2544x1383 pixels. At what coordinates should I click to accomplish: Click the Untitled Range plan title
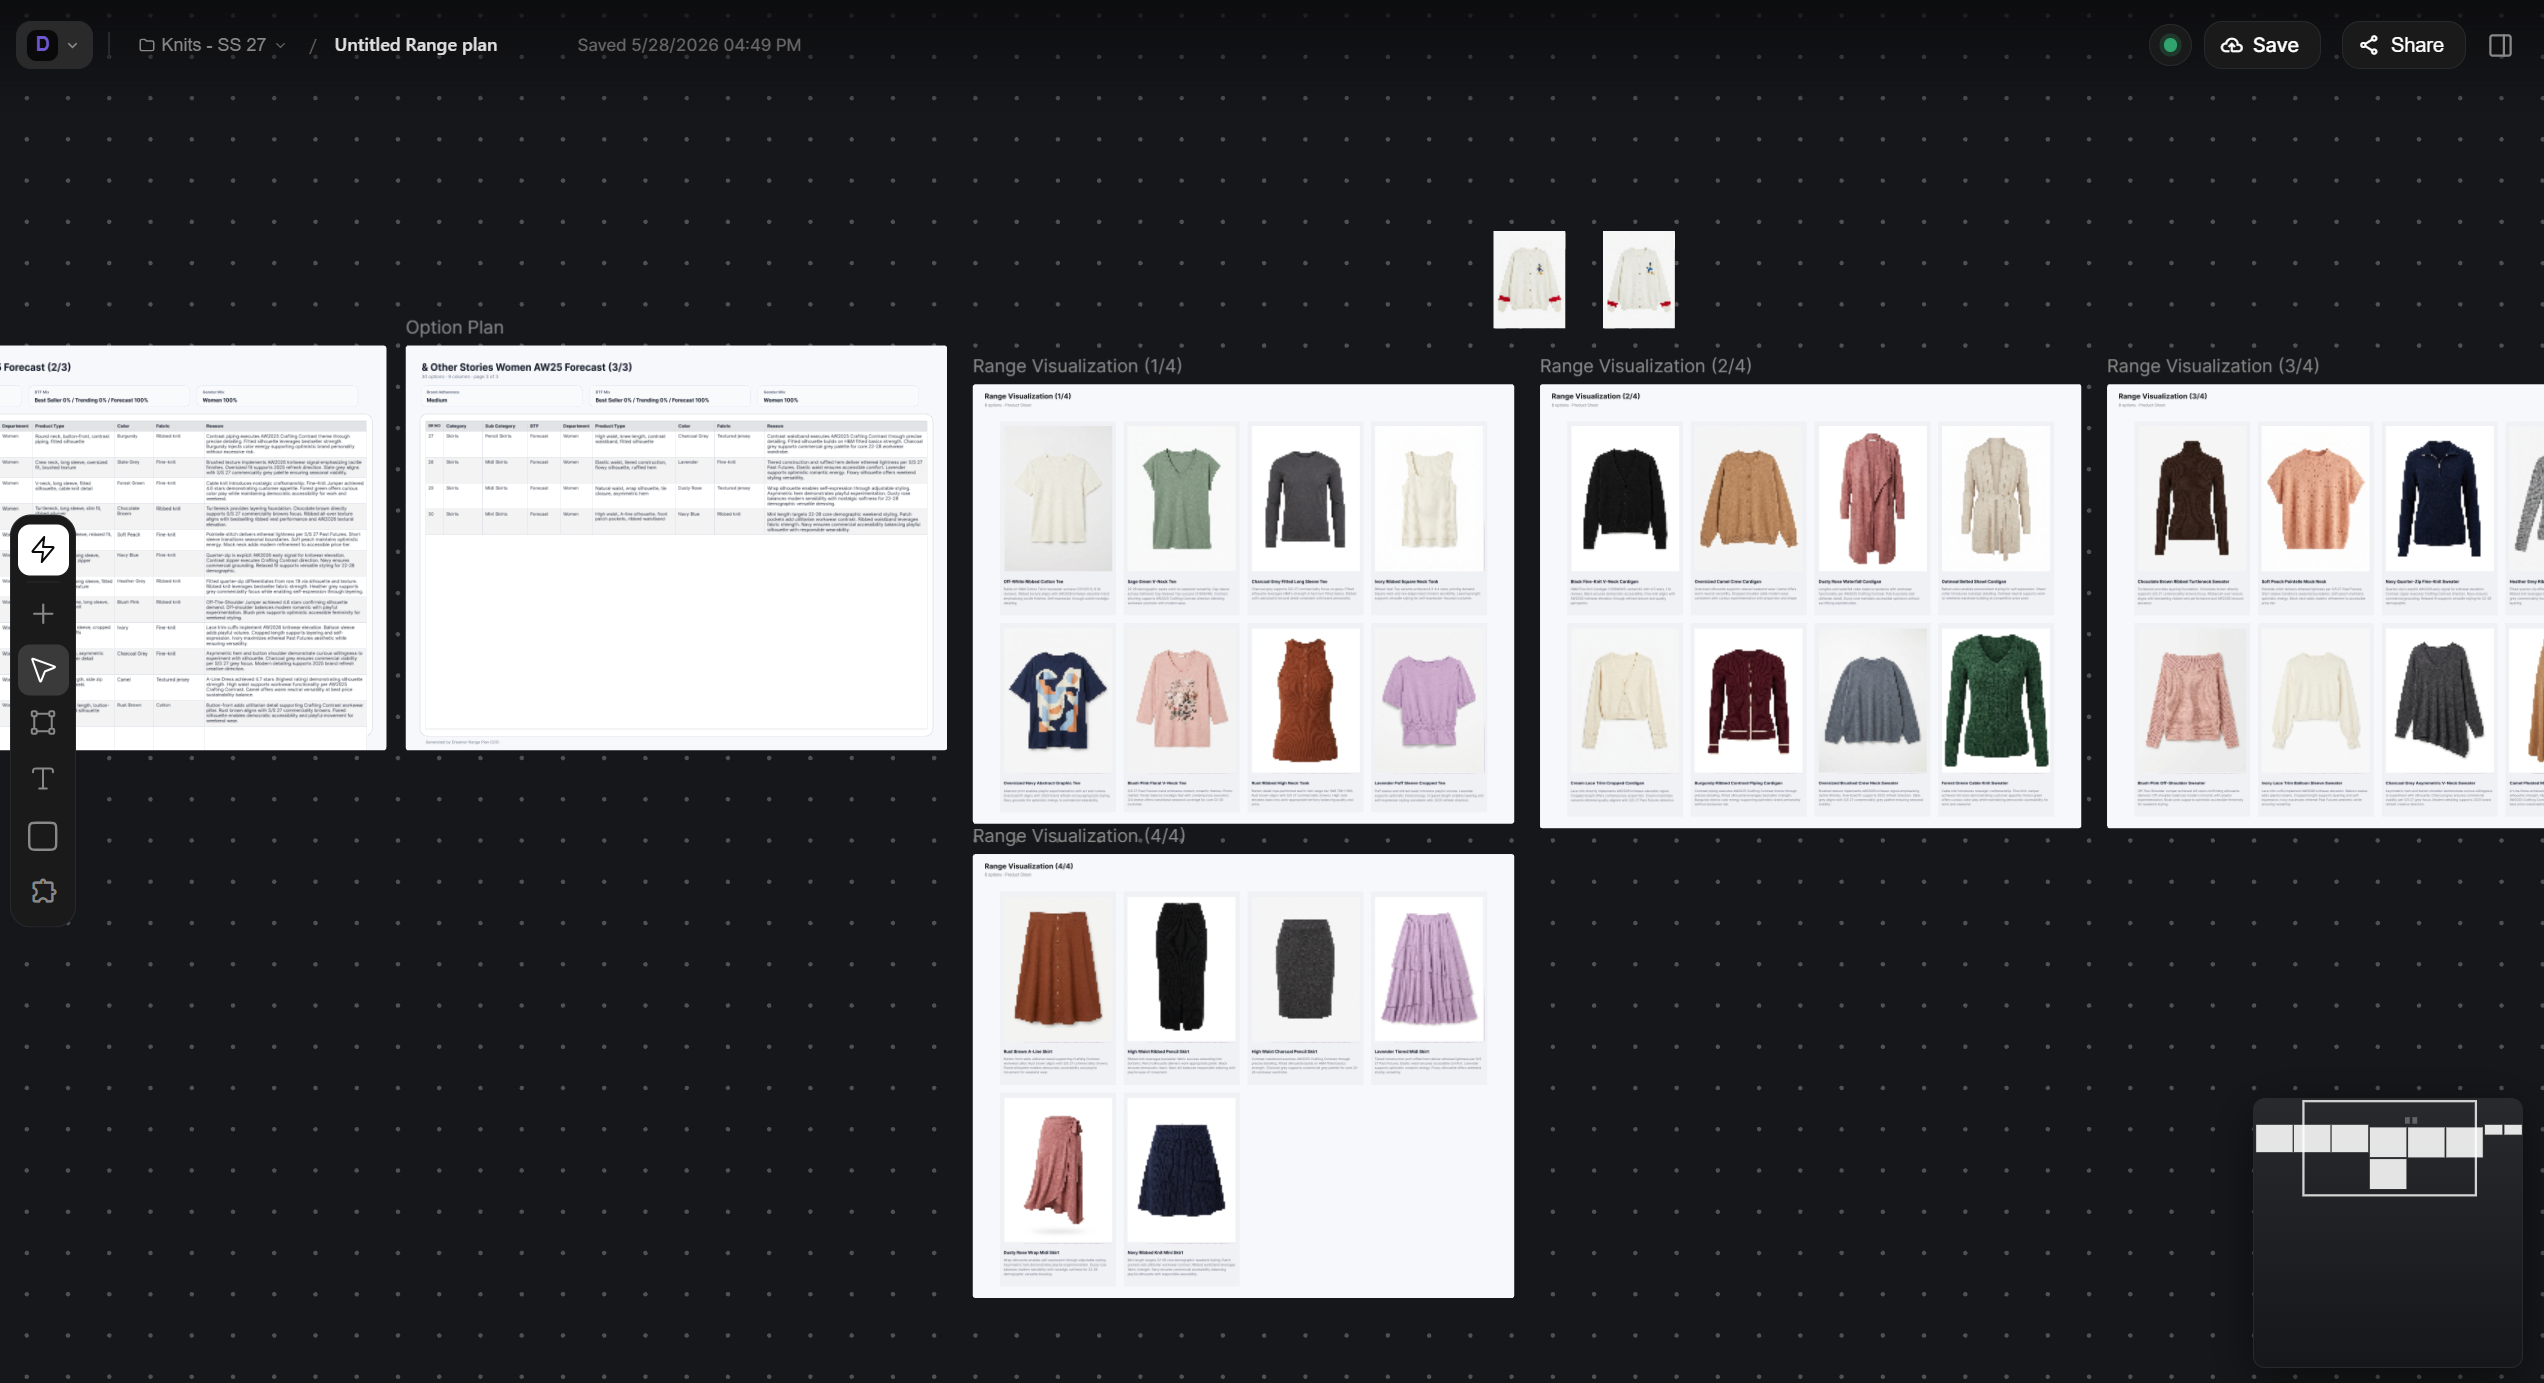tap(415, 45)
